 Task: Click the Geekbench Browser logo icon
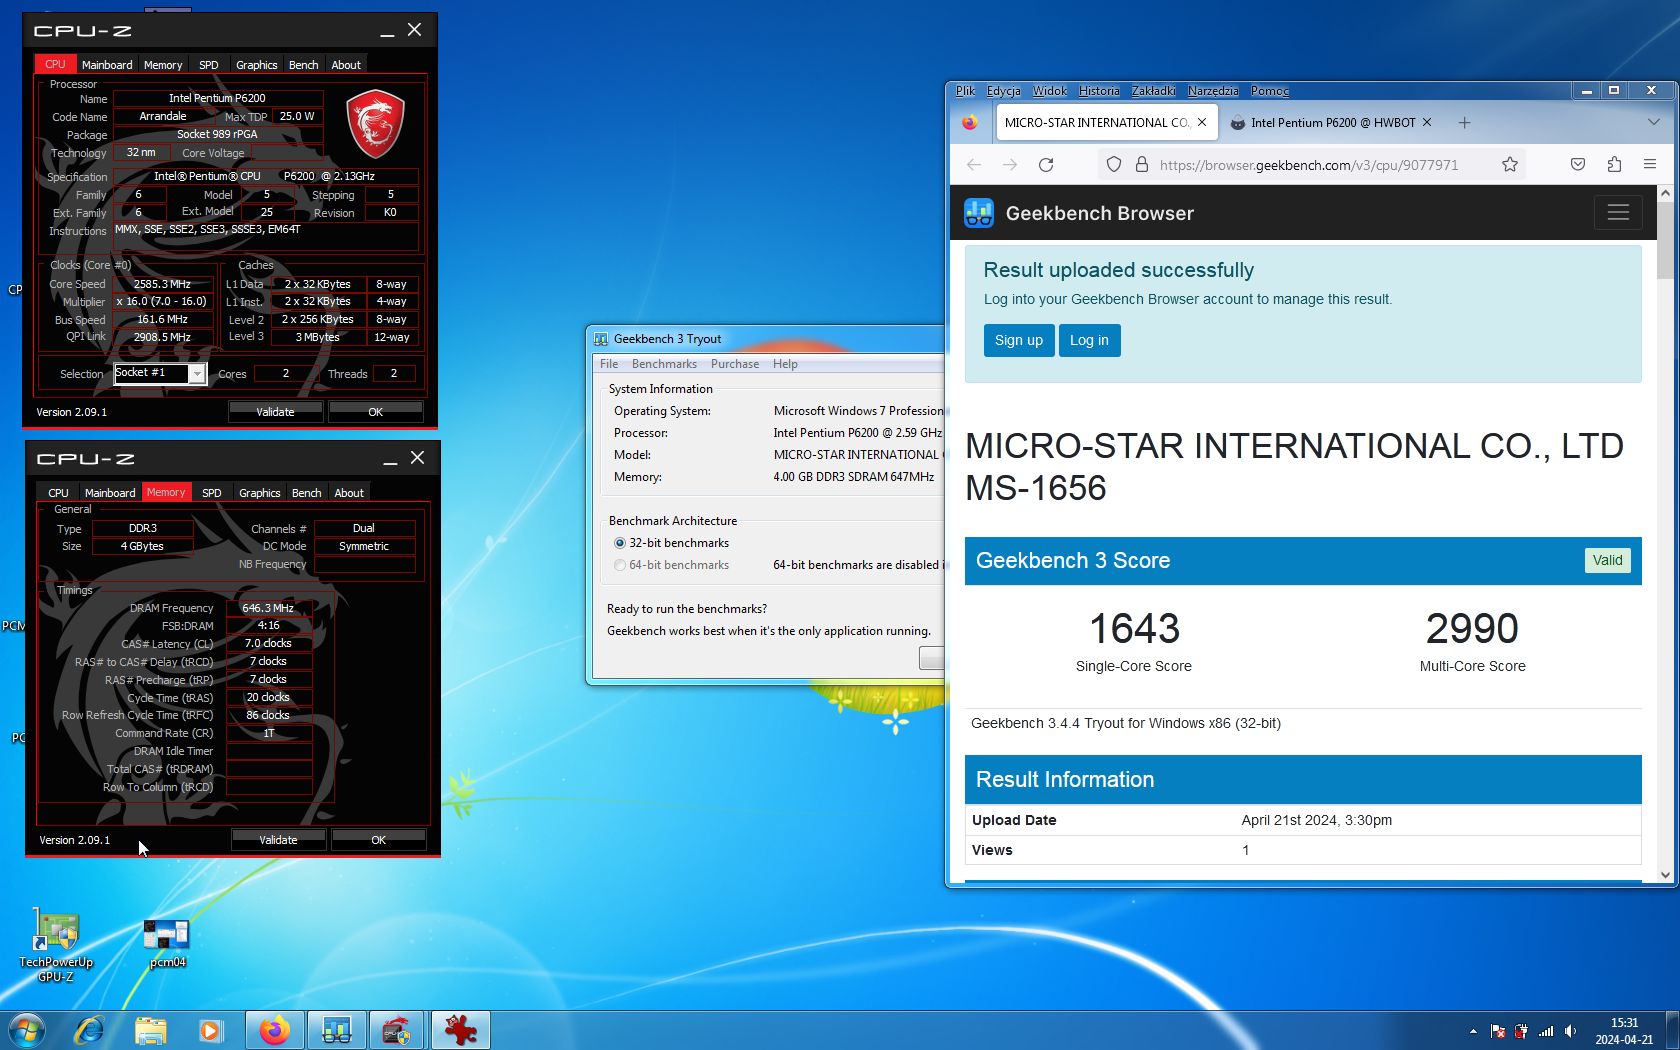coord(979,213)
